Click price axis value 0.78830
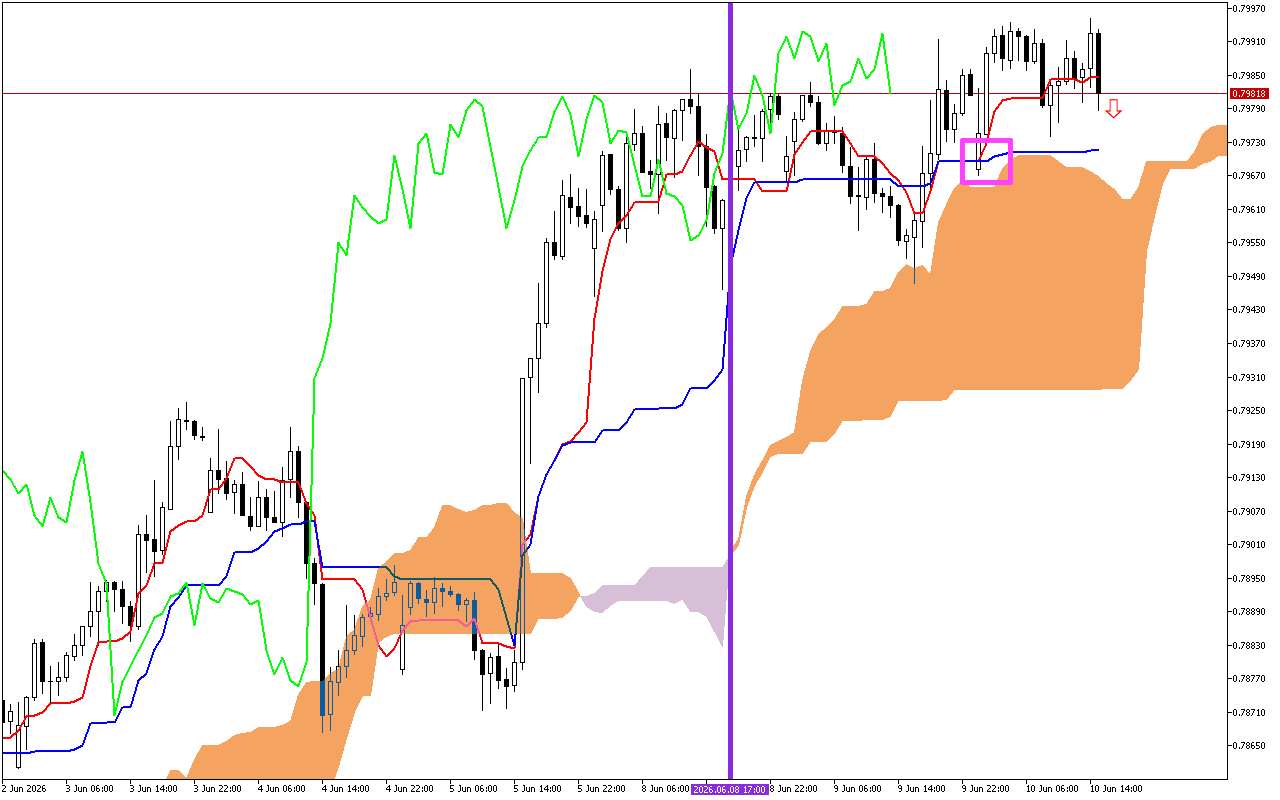 pos(1250,645)
